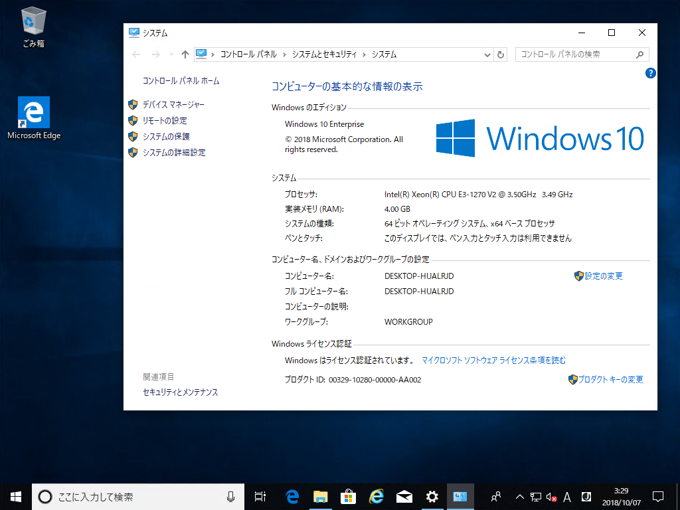680x510 pixels.
Task: Open the Recycle Bin desktop icon
Action: [x=33, y=27]
